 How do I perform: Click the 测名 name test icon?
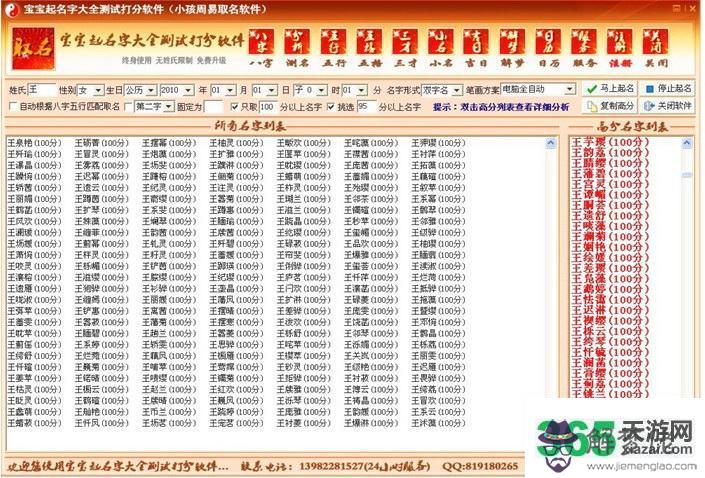click(296, 44)
